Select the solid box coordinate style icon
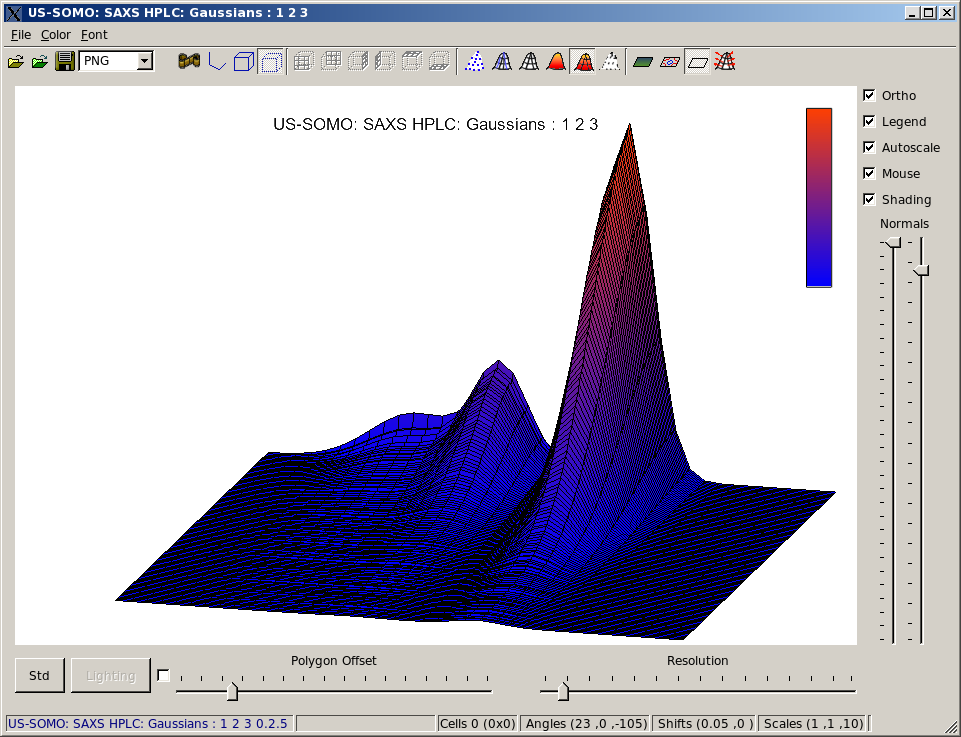This screenshot has height=737, width=961. [244, 61]
